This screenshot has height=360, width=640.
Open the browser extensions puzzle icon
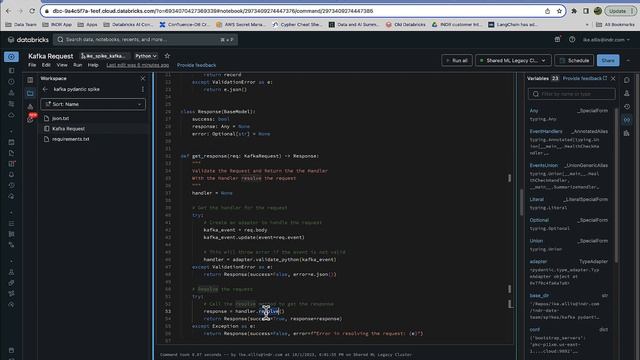point(574,11)
